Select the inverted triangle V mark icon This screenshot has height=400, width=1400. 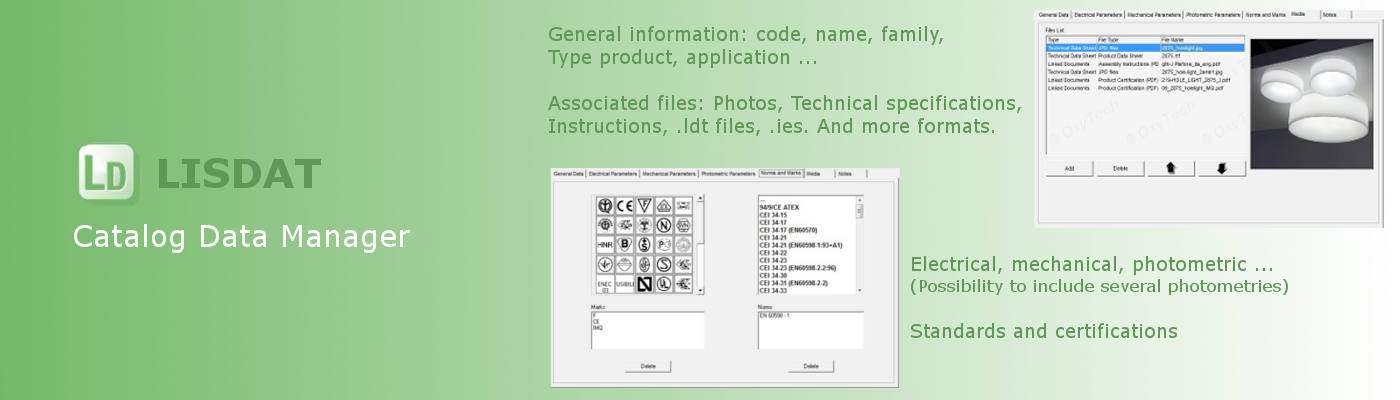pyautogui.click(x=644, y=206)
